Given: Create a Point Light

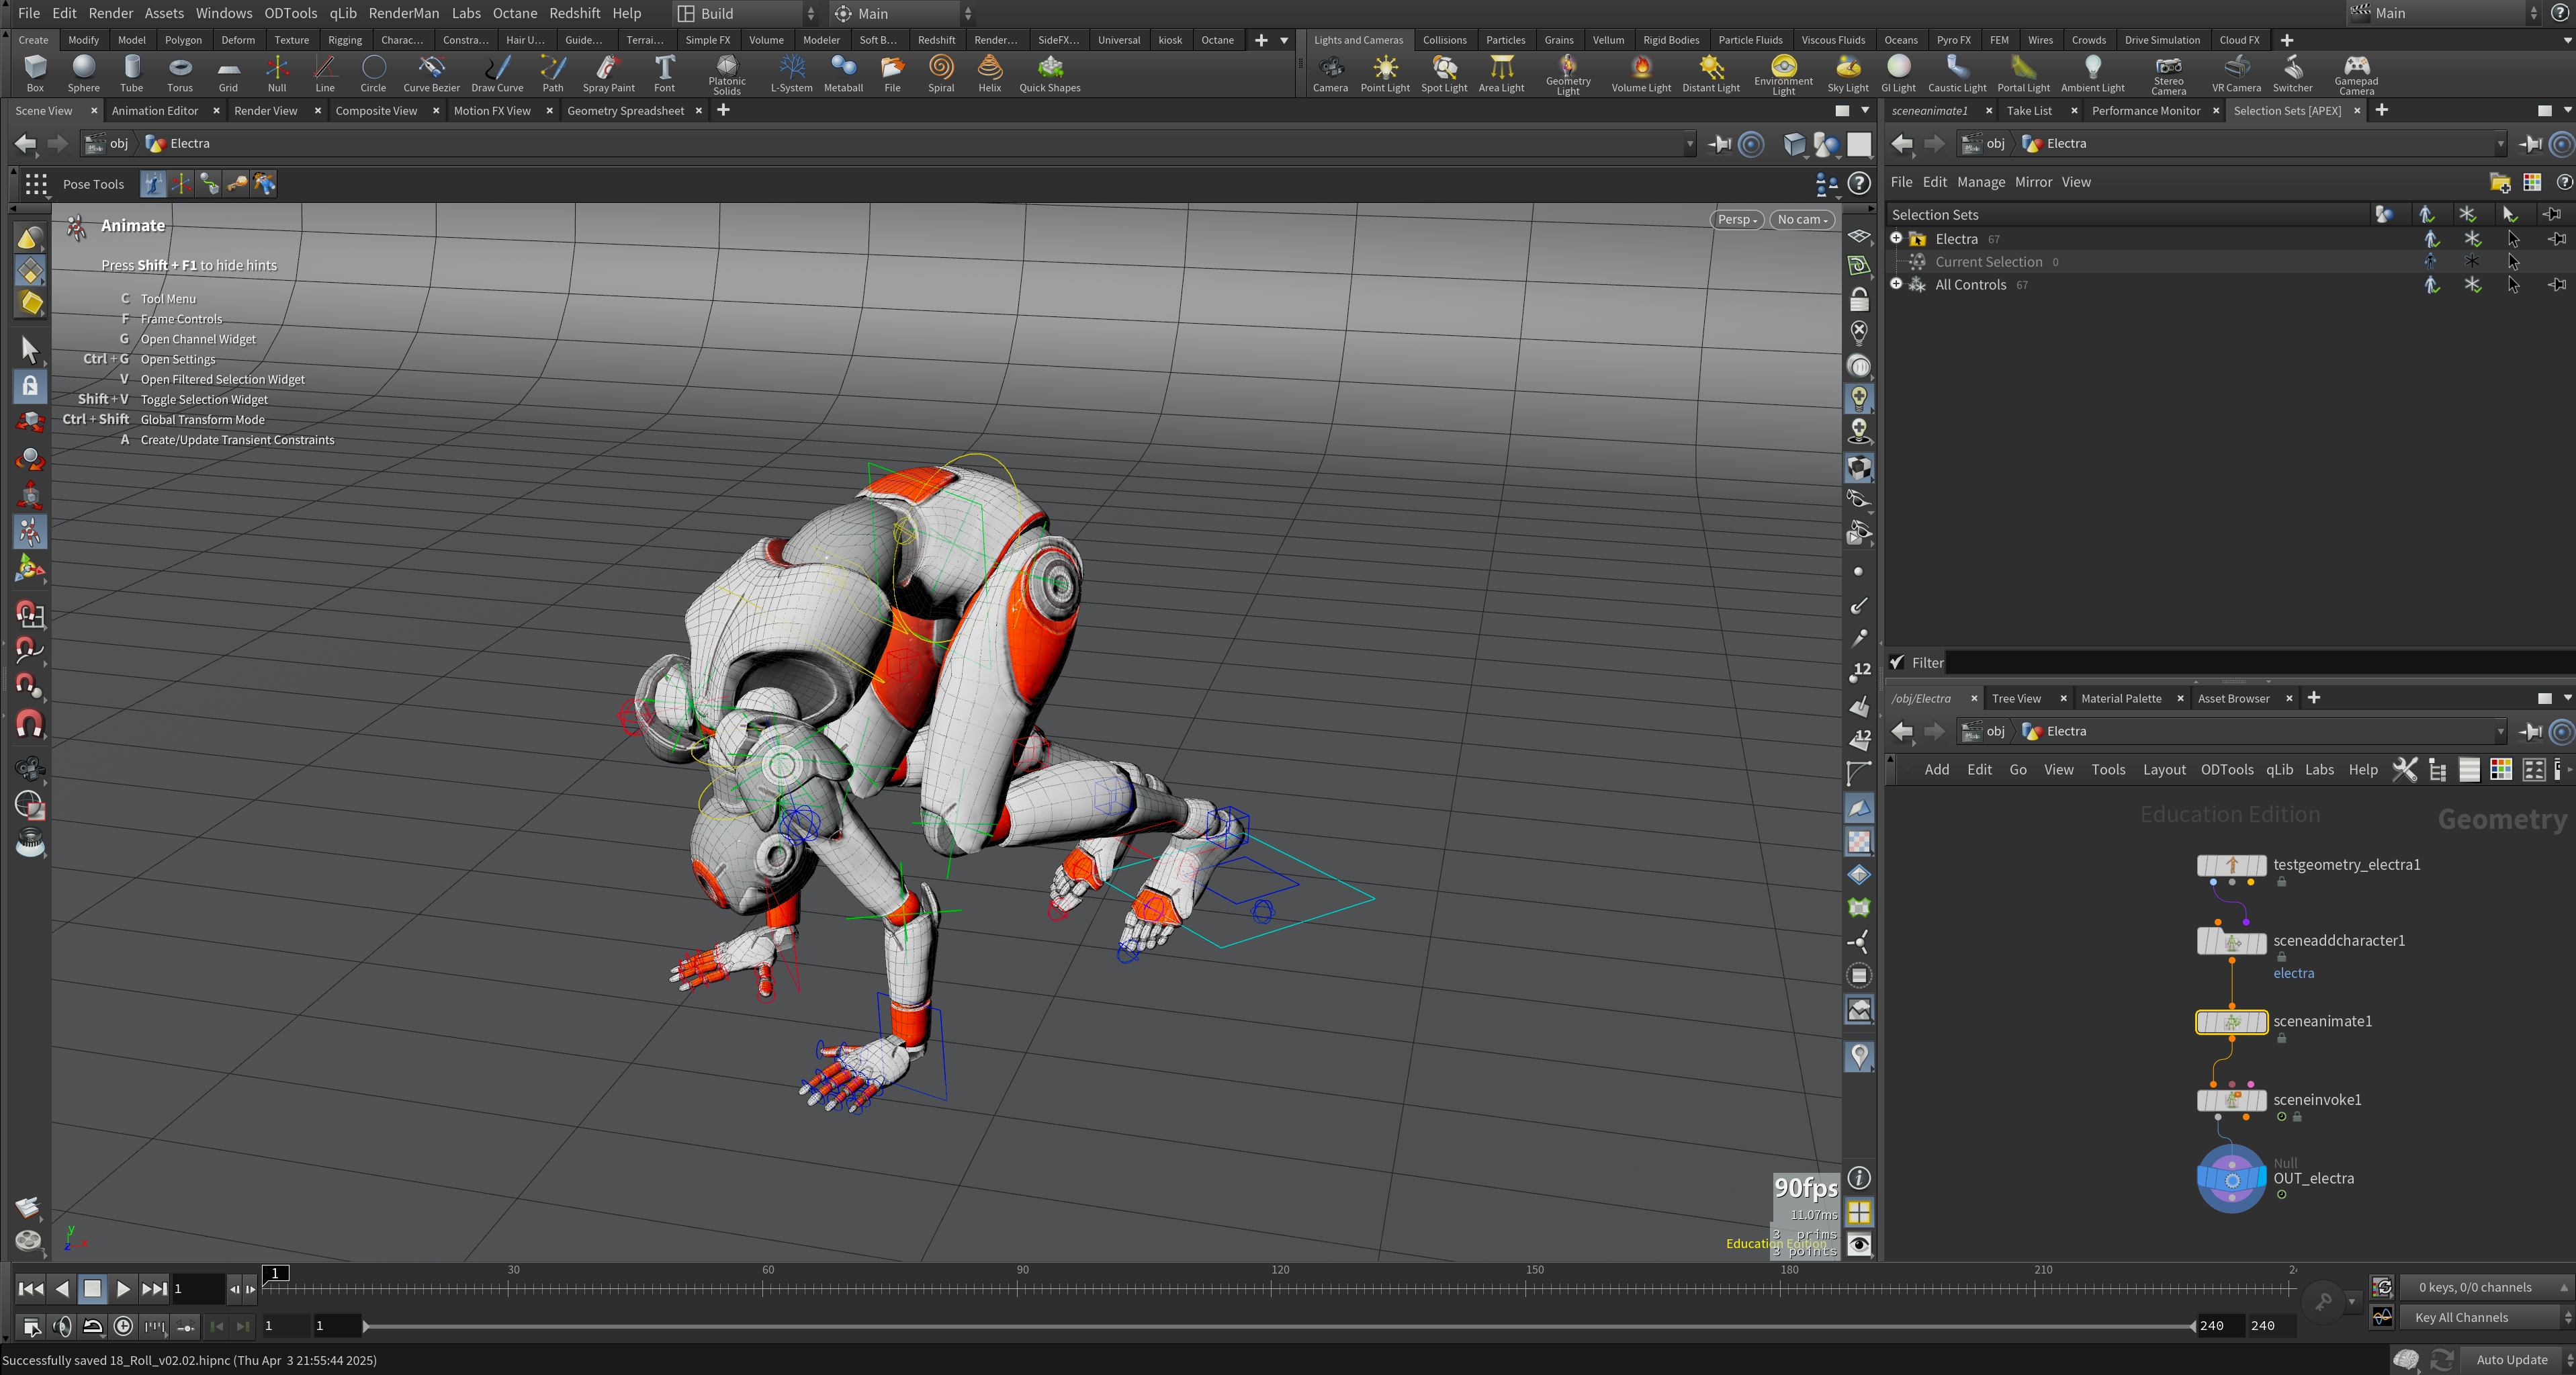Looking at the screenshot, I should pos(1385,74).
